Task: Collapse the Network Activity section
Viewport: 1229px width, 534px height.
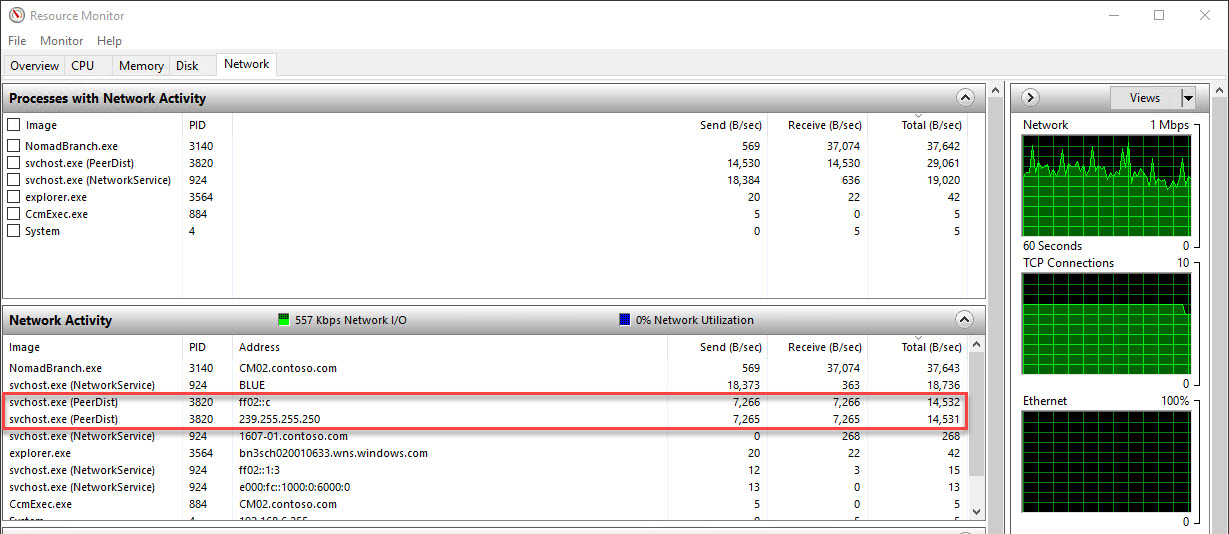Action: [964, 320]
